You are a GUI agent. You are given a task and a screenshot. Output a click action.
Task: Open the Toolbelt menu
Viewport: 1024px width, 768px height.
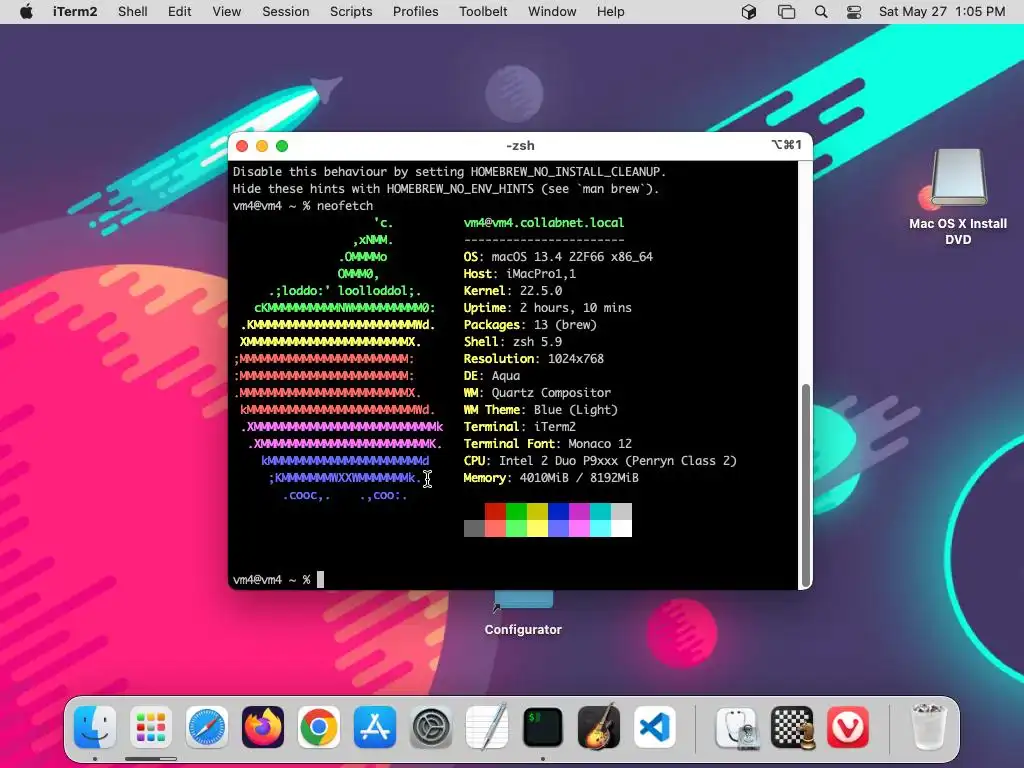[483, 12]
